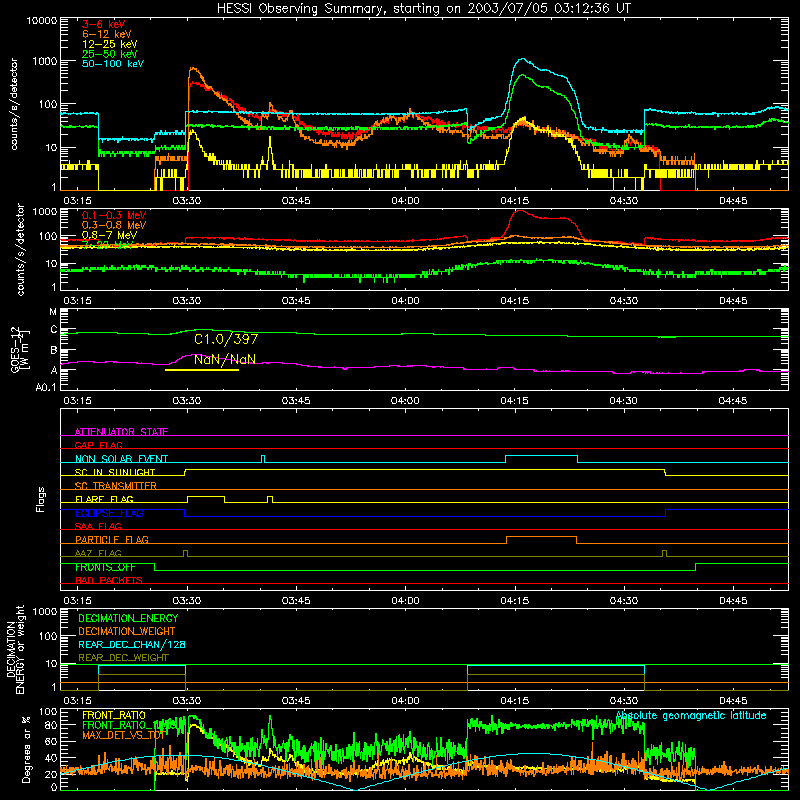This screenshot has height=800, width=800.
Task: Click the C1.0/397 flare class annotation
Action: [226, 339]
